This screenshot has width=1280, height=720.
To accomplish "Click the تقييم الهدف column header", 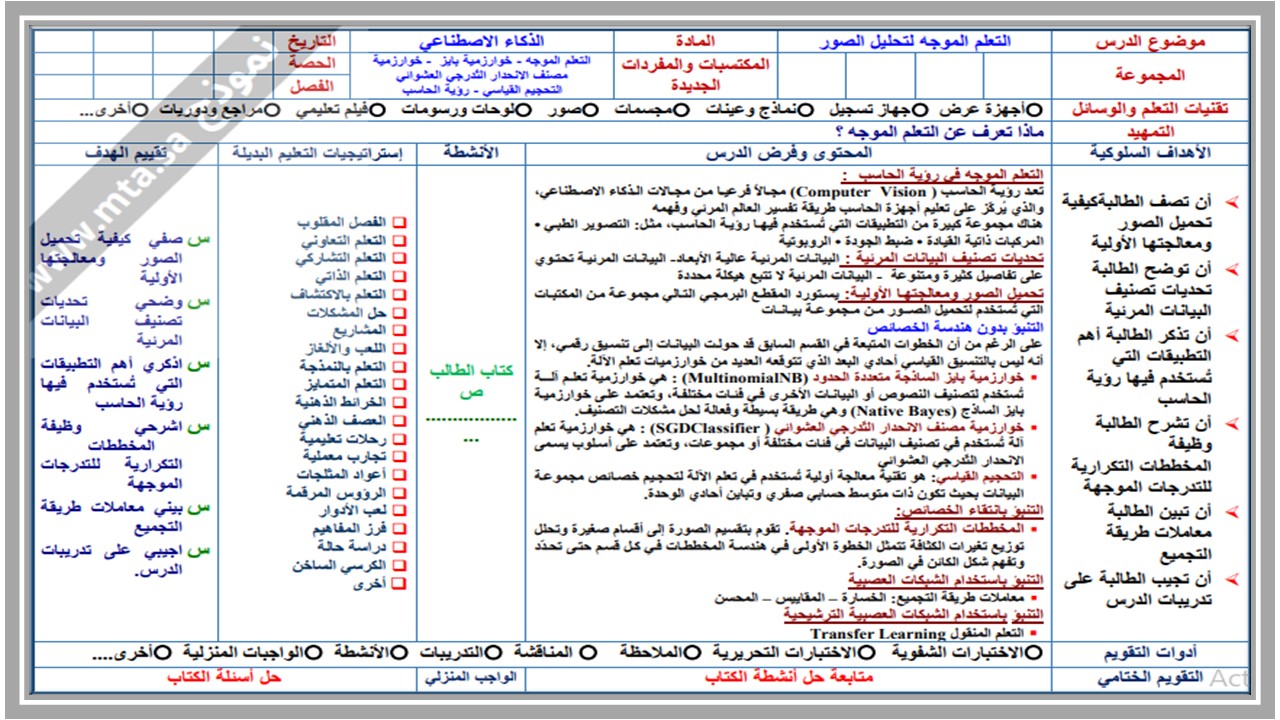I will [x=125, y=153].
